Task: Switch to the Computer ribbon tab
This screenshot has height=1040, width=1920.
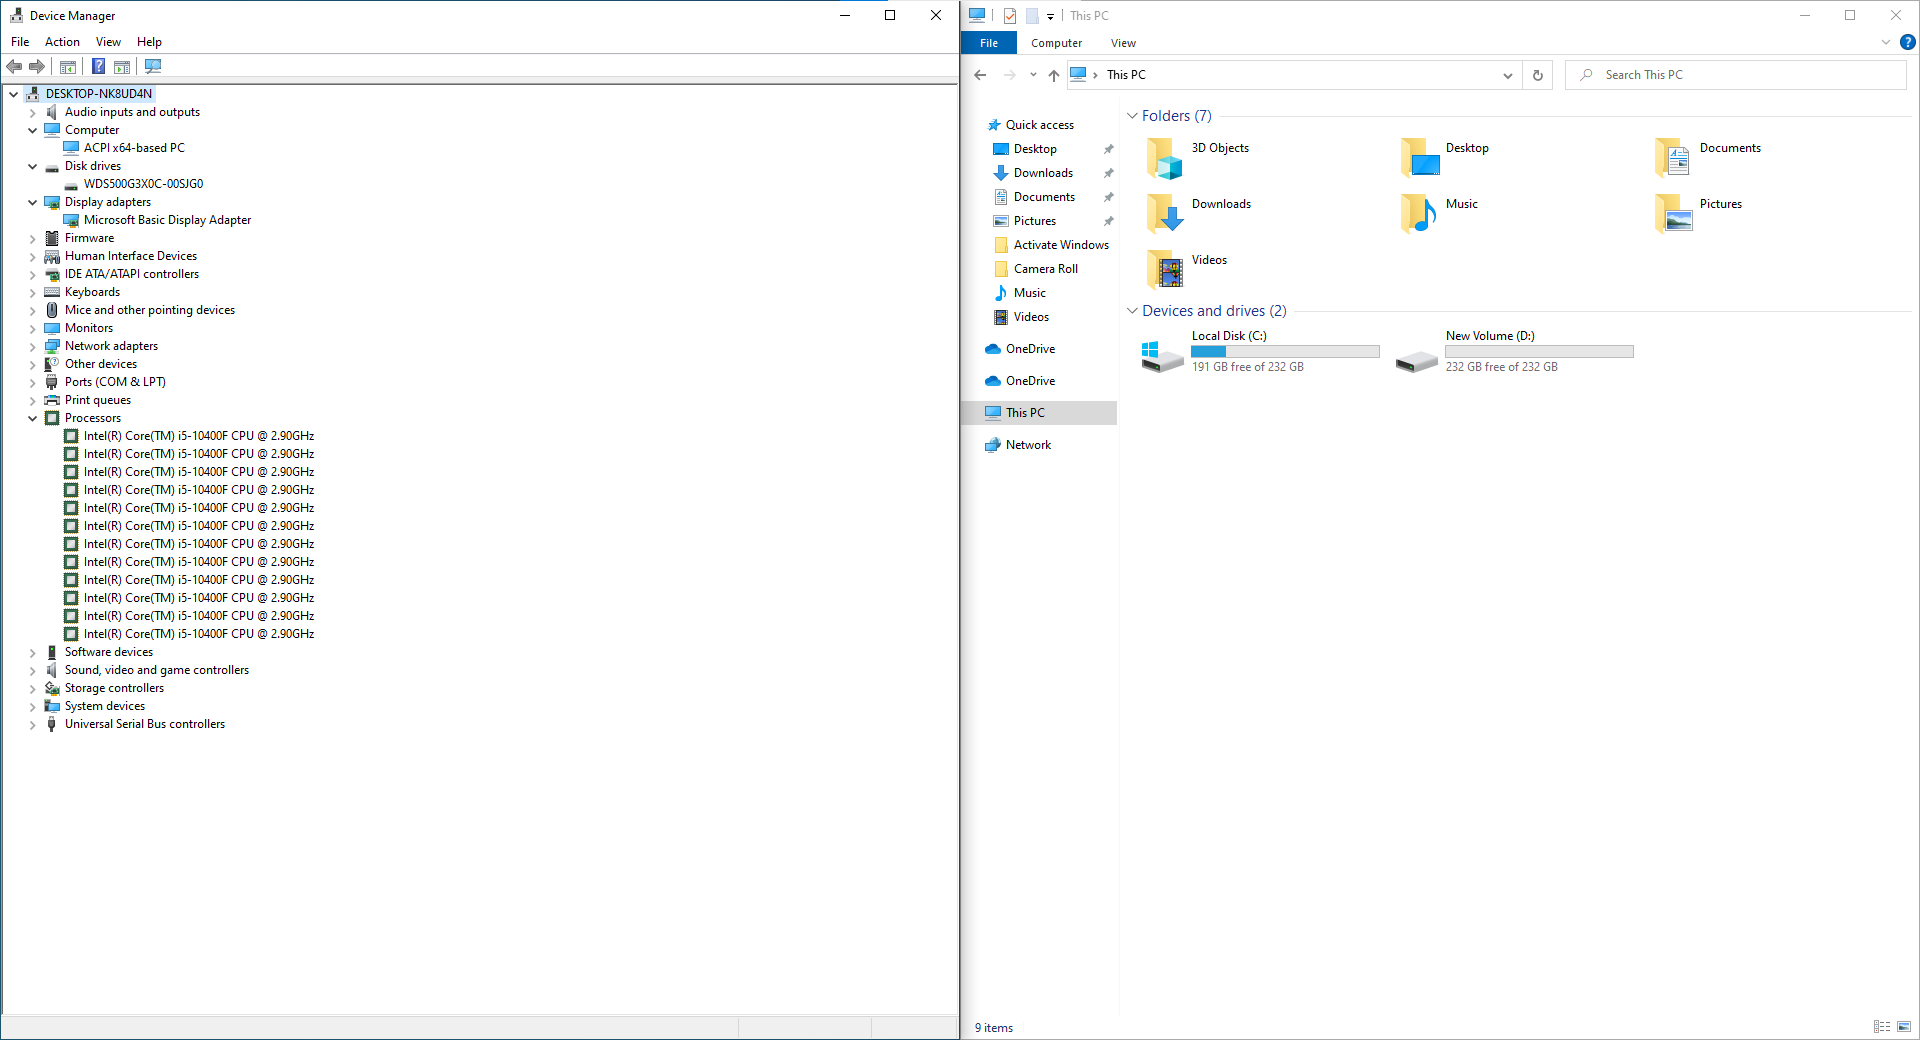Action: (1056, 43)
